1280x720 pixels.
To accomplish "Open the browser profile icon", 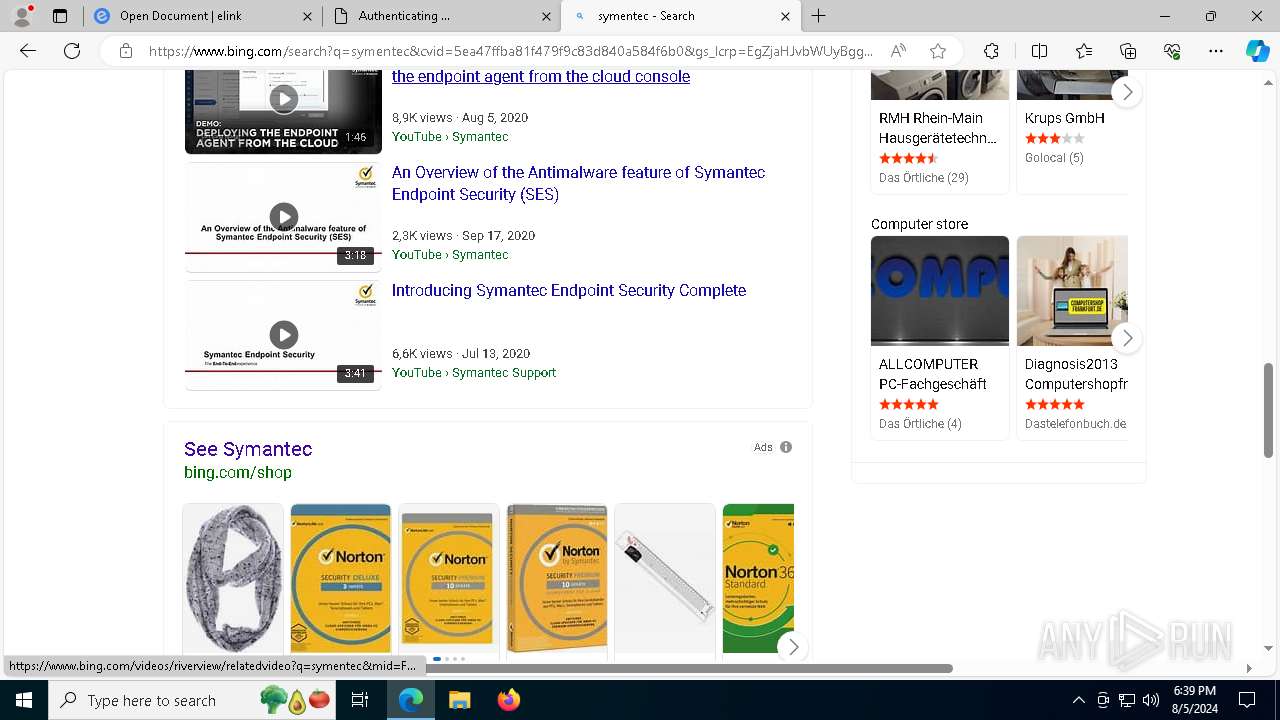I will pyautogui.click(x=22, y=16).
